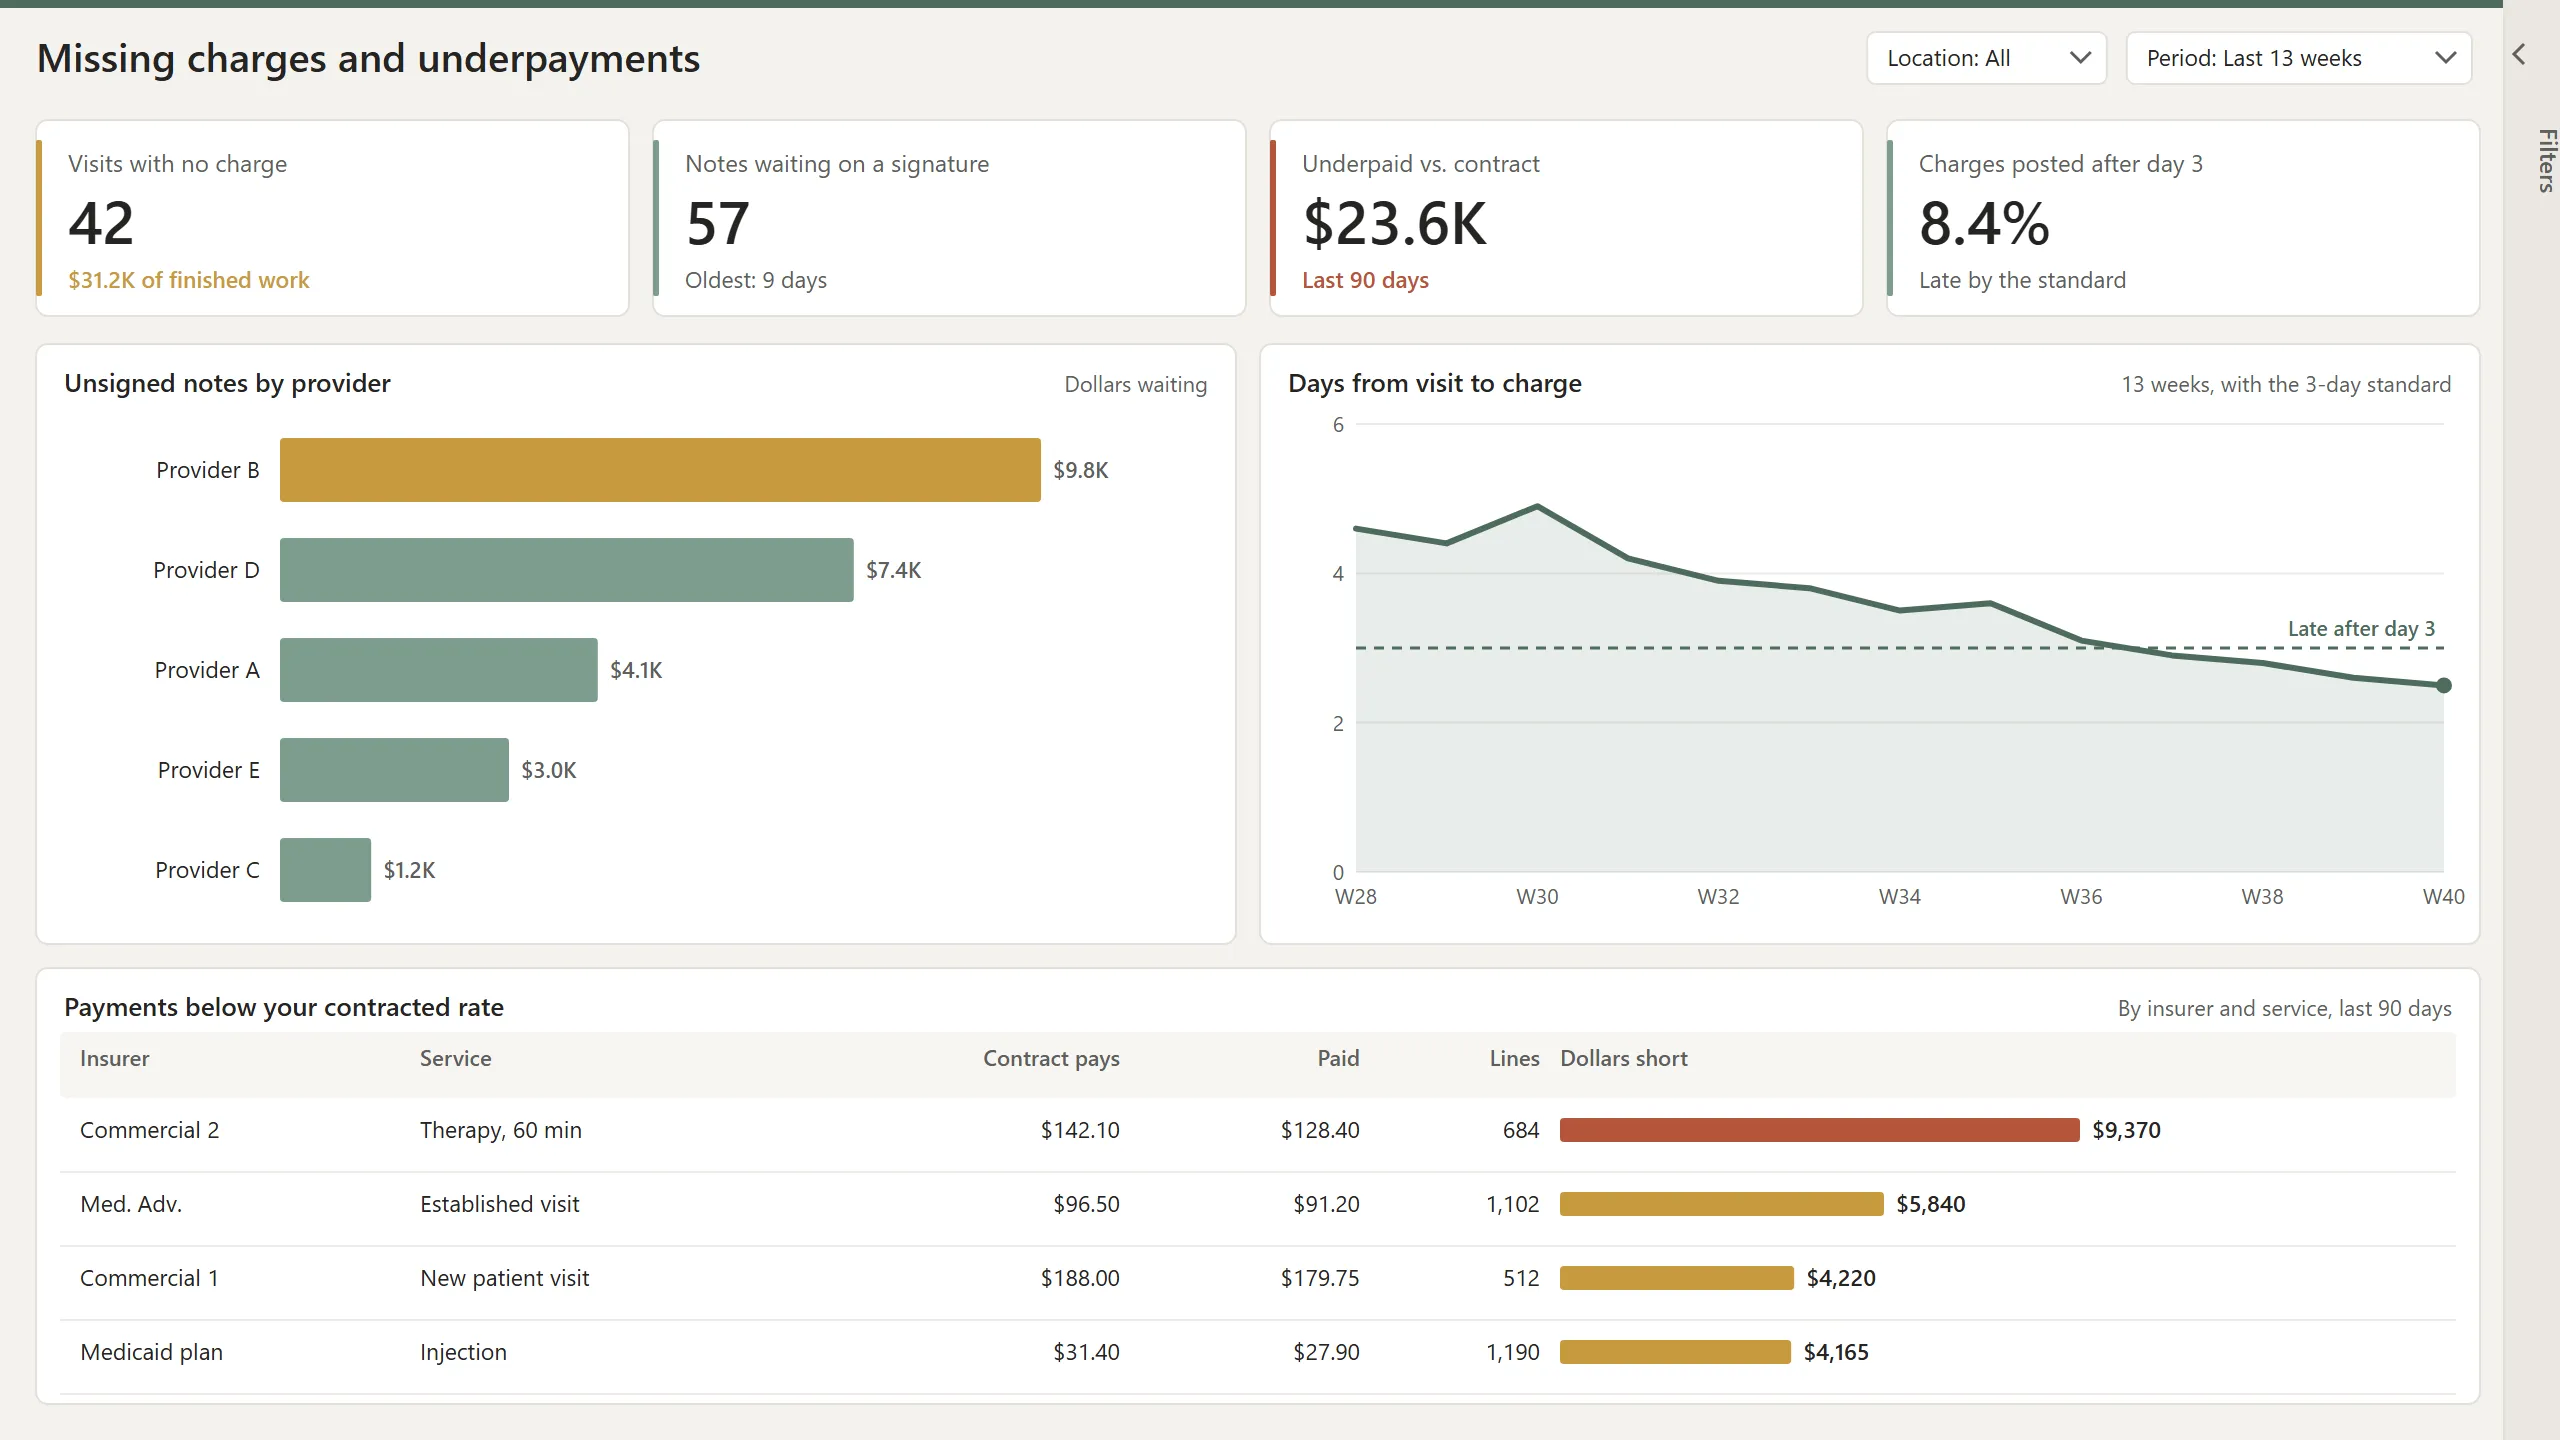Screen dimensions: 2560x1440
Task: Click the W32 axis label
Action: [1718, 897]
